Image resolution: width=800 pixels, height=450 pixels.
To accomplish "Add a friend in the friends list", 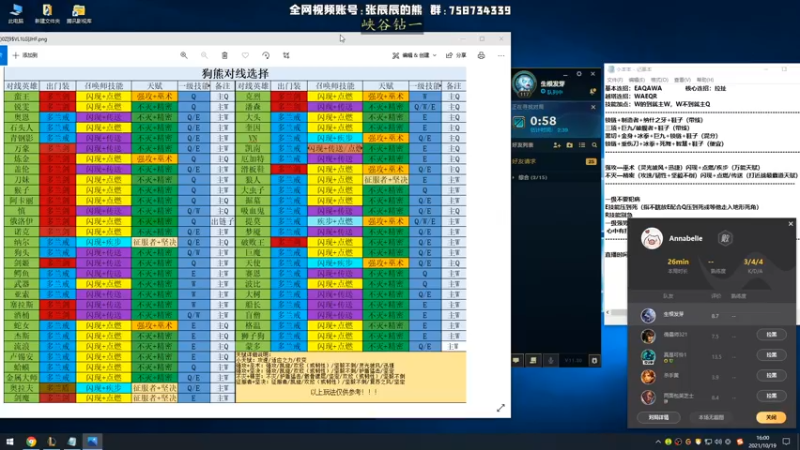I will click(x=557, y=145).
